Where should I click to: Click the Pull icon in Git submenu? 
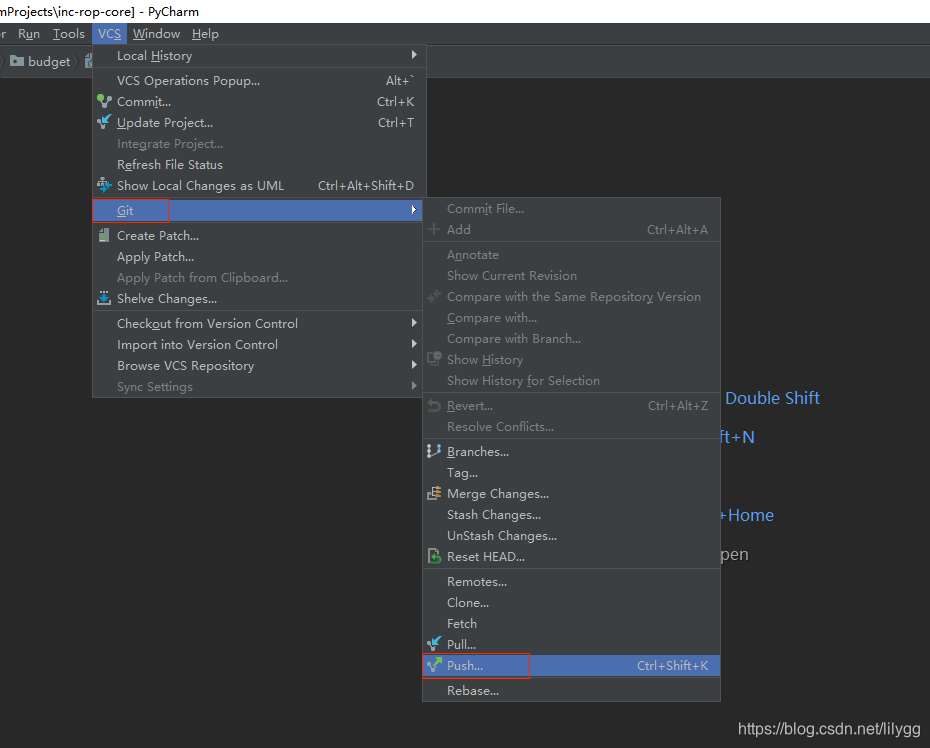tap(434, 644)
